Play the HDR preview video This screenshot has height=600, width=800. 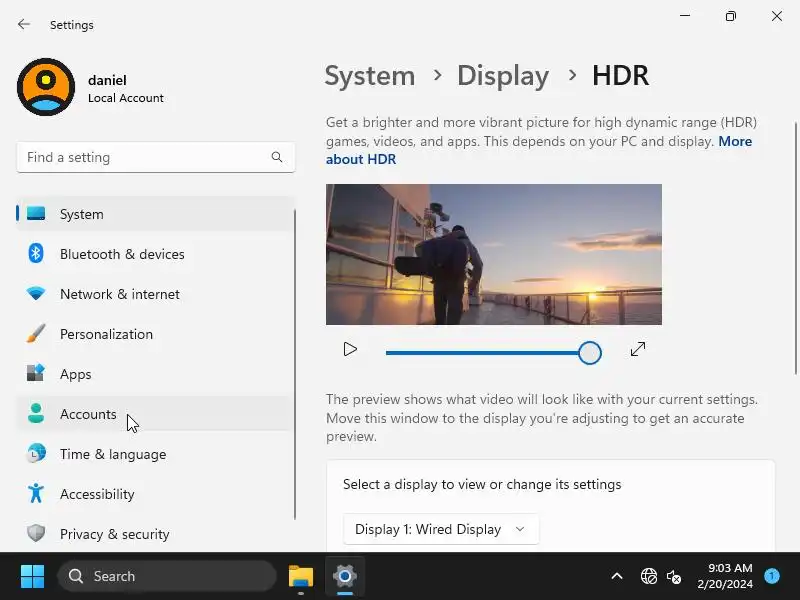pyautogui.click(x=350, y=349)
